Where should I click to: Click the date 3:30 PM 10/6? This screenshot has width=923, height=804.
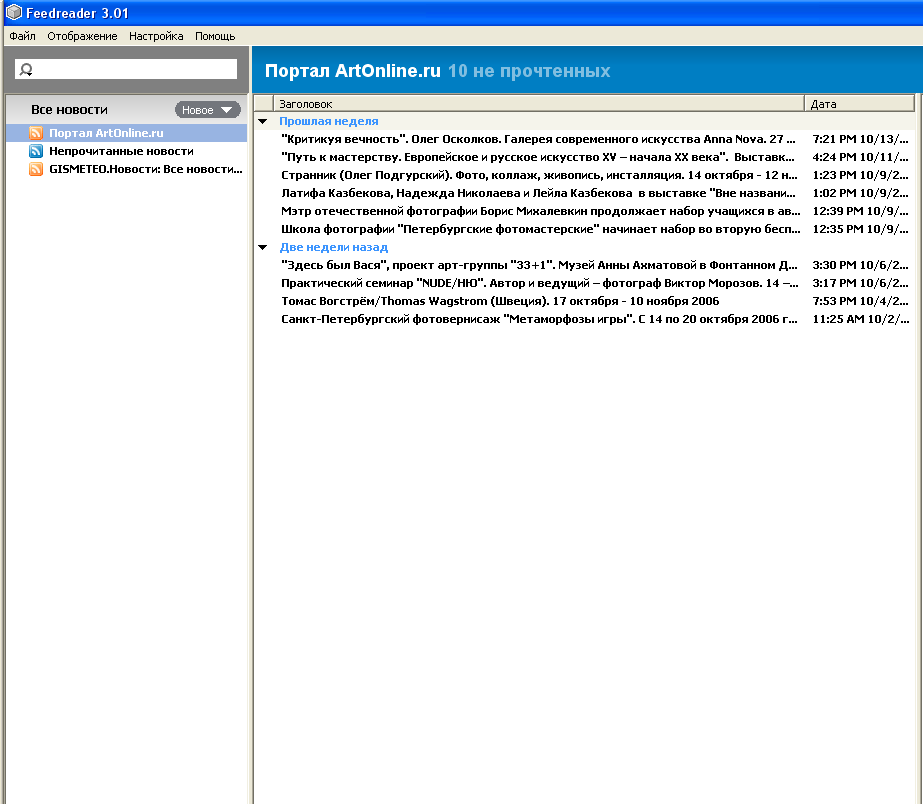click(x=861, y=265)
